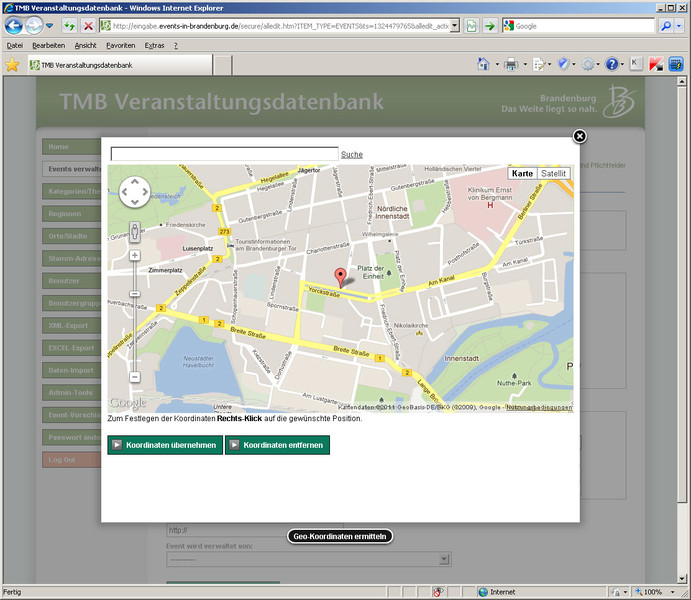The image size is (691, 600).
Task: Open the recent pages dropdown arrow
Action: [49, 26]
